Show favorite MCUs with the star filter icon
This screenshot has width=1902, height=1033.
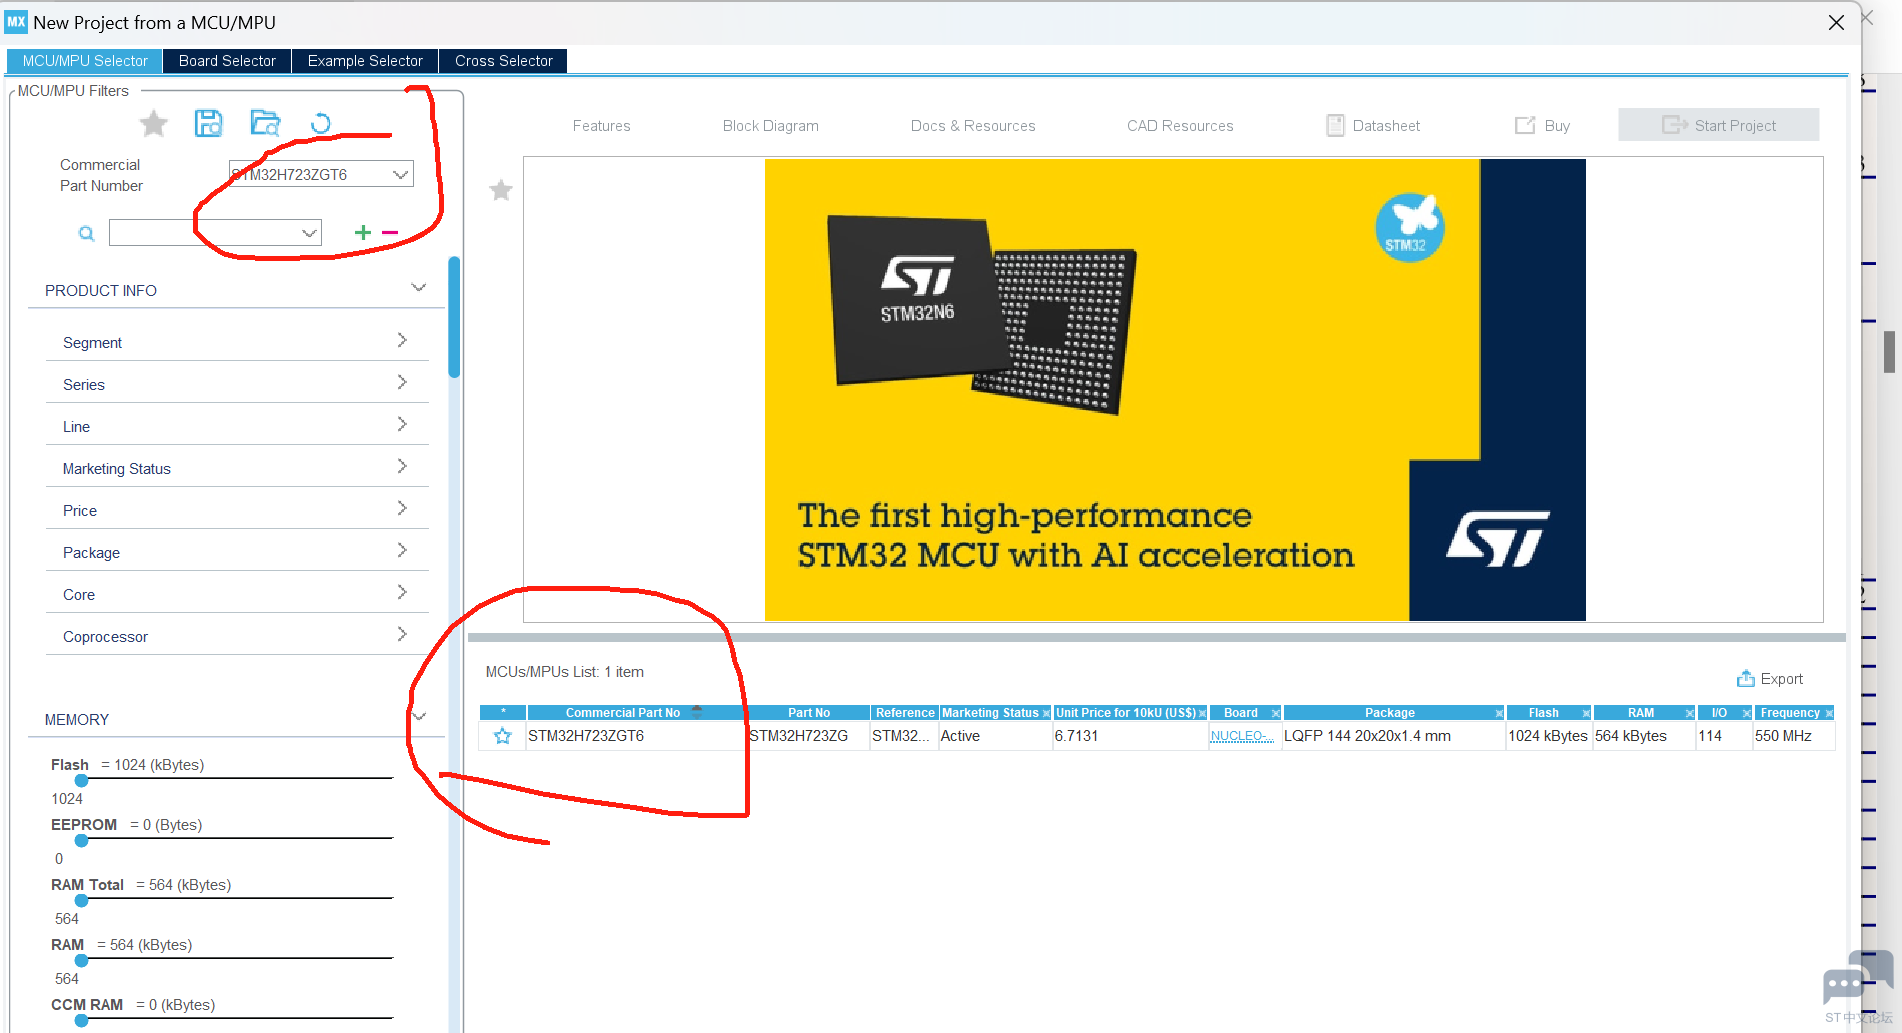(x=154, y=124)
